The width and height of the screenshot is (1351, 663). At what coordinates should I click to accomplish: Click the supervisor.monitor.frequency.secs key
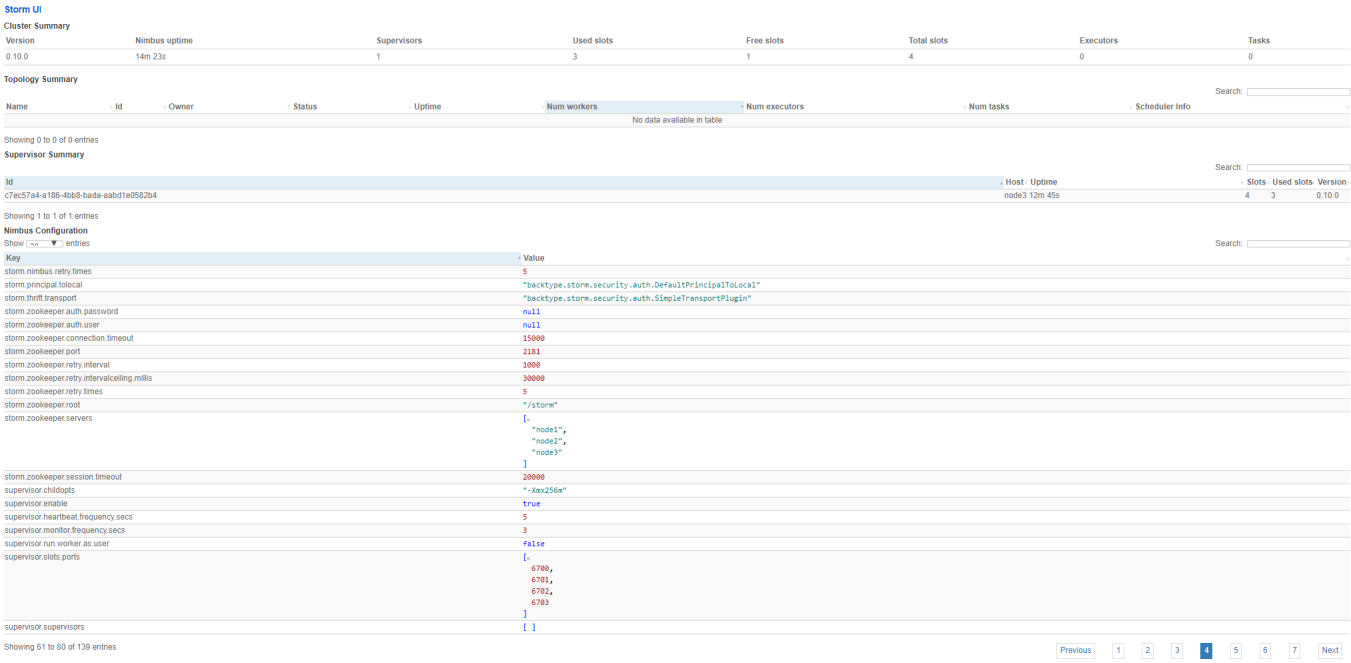click(65, 530)
